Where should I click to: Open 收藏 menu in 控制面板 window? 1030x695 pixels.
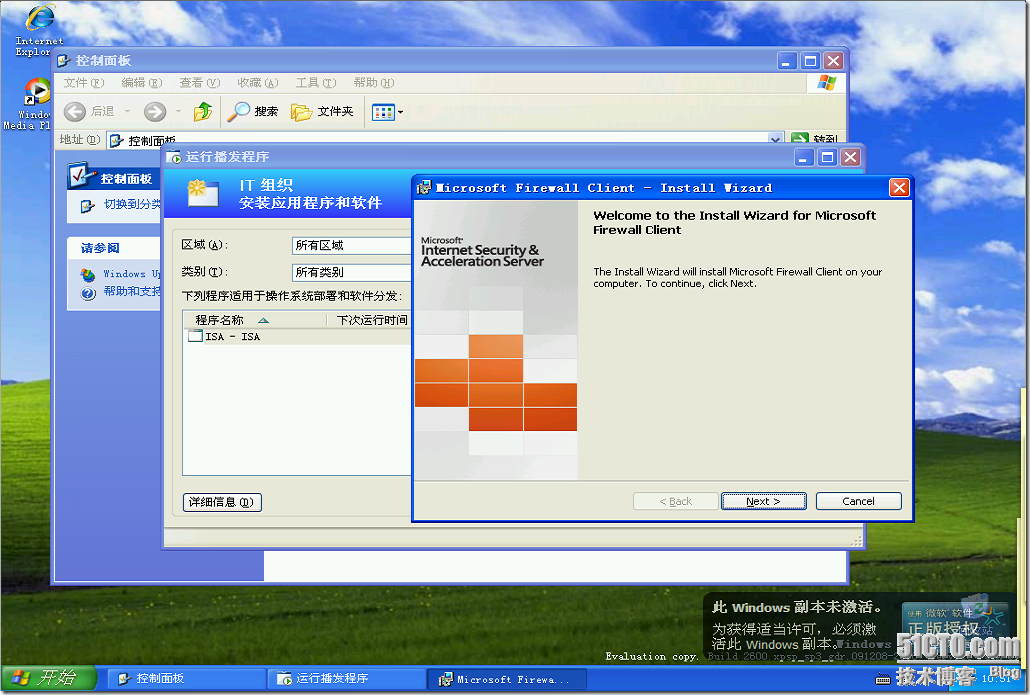point(258,83)
